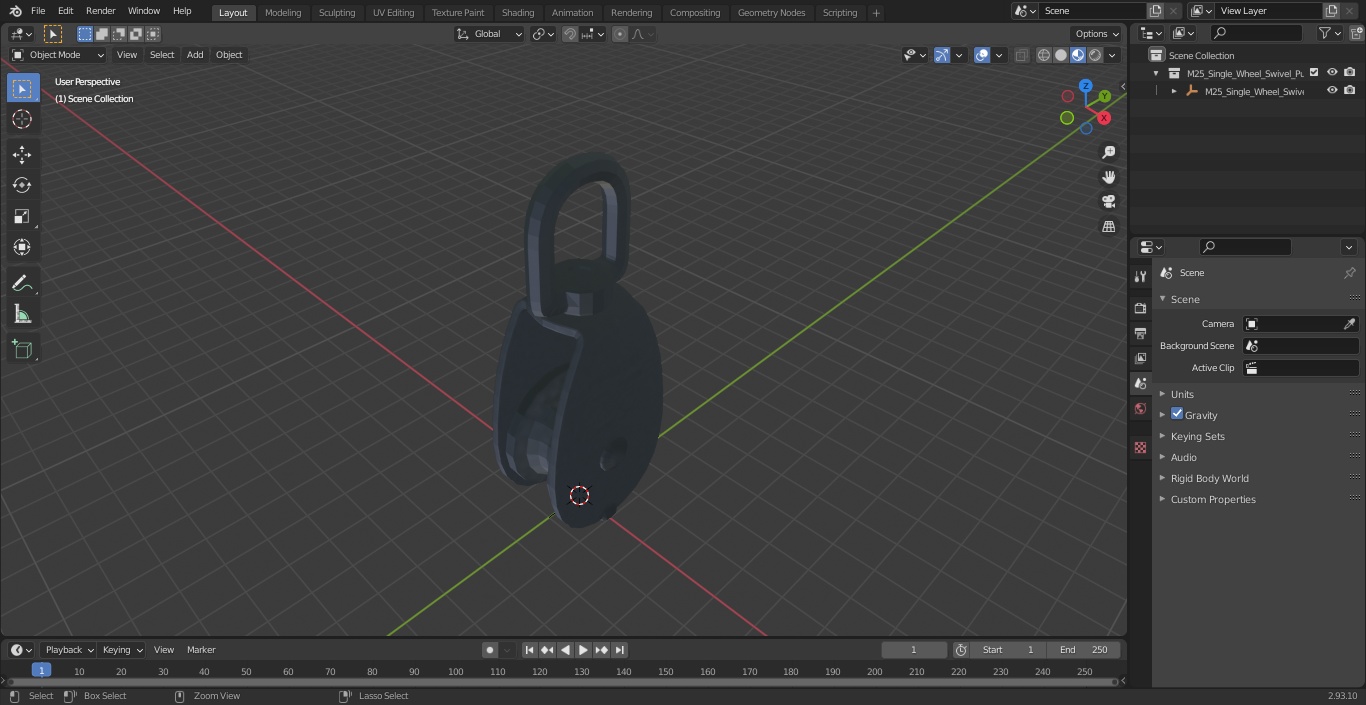The height and width of the screenshot is (705, 1366).
Task: Select the Add Cube tool
Action: 22,350
